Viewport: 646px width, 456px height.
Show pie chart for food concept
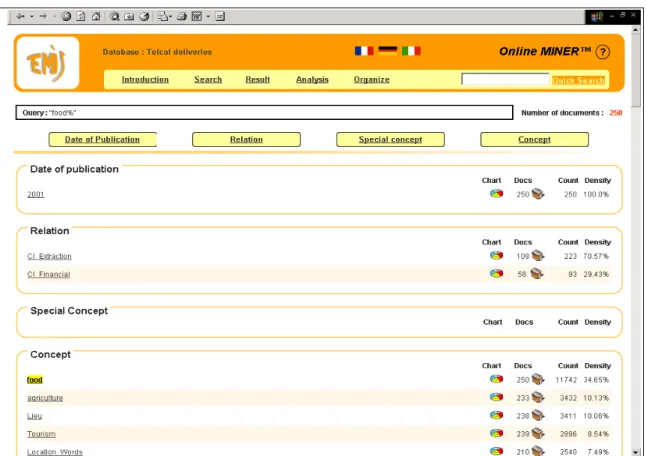pyautogui.click(x=496, y=379)
